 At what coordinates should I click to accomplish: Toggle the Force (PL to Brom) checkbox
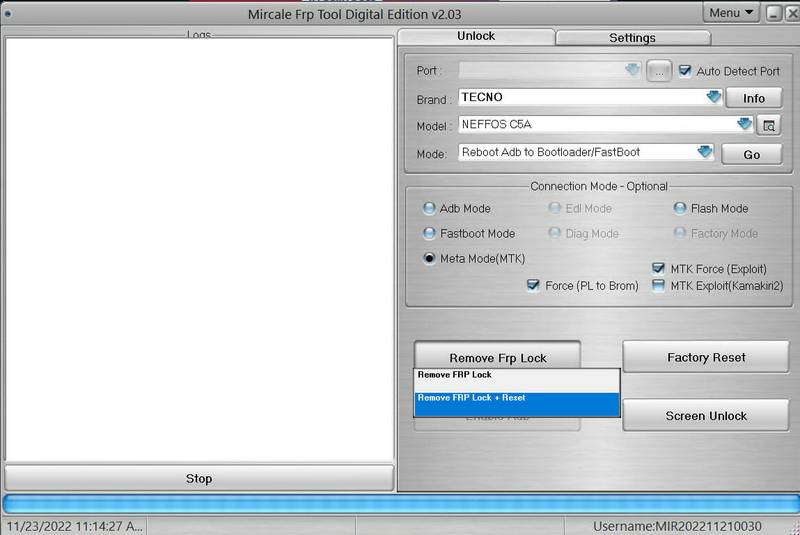533,285
